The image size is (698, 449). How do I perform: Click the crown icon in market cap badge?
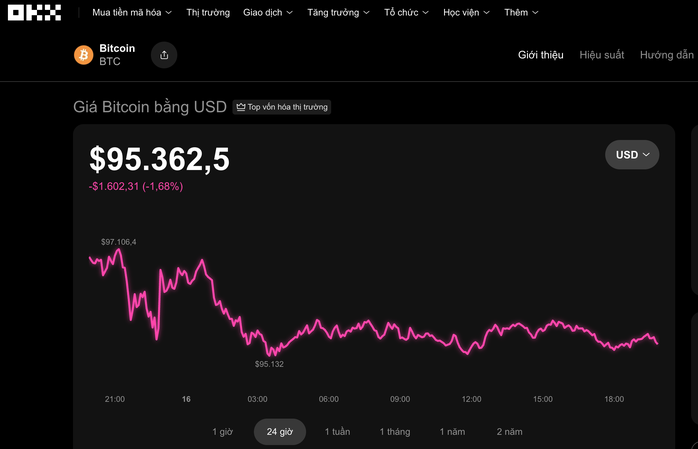click(241, 107)
